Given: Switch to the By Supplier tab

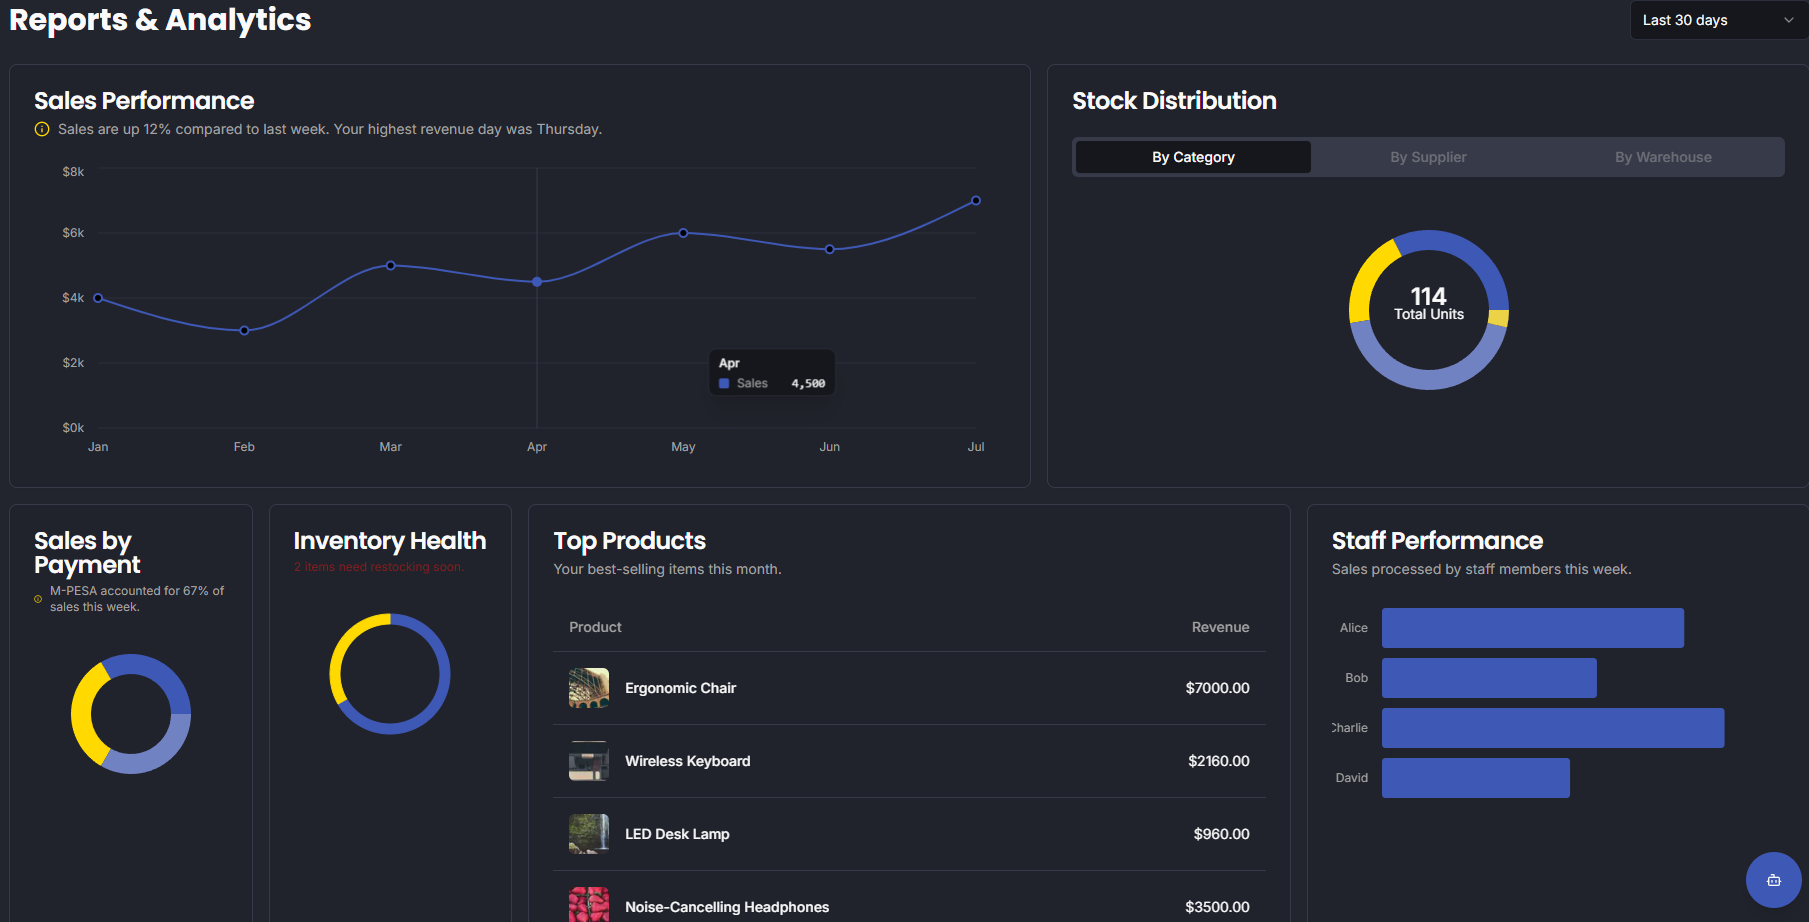Looking at the screenshot, I should click(x=1427, y=157).
